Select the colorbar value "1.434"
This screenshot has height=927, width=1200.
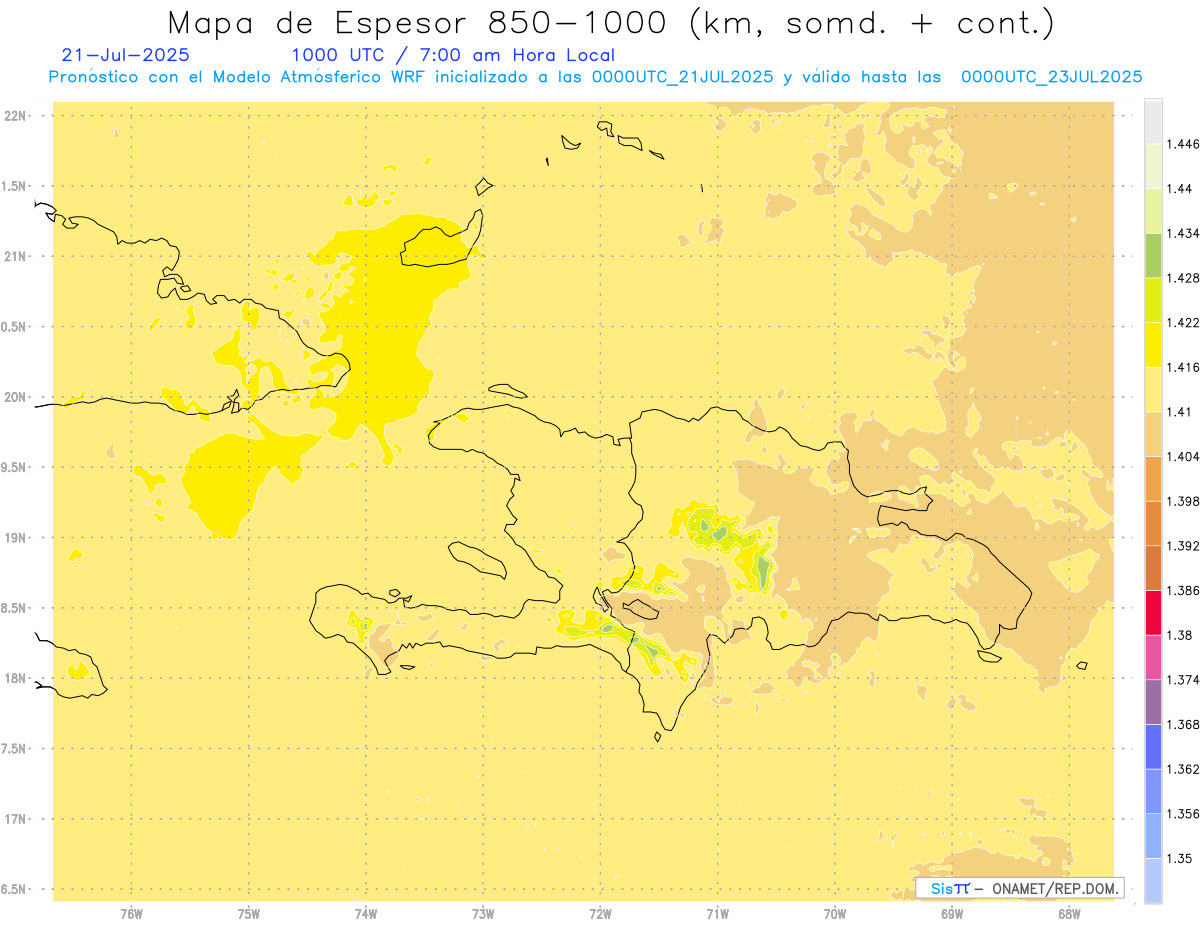[x=1183, y=233]
